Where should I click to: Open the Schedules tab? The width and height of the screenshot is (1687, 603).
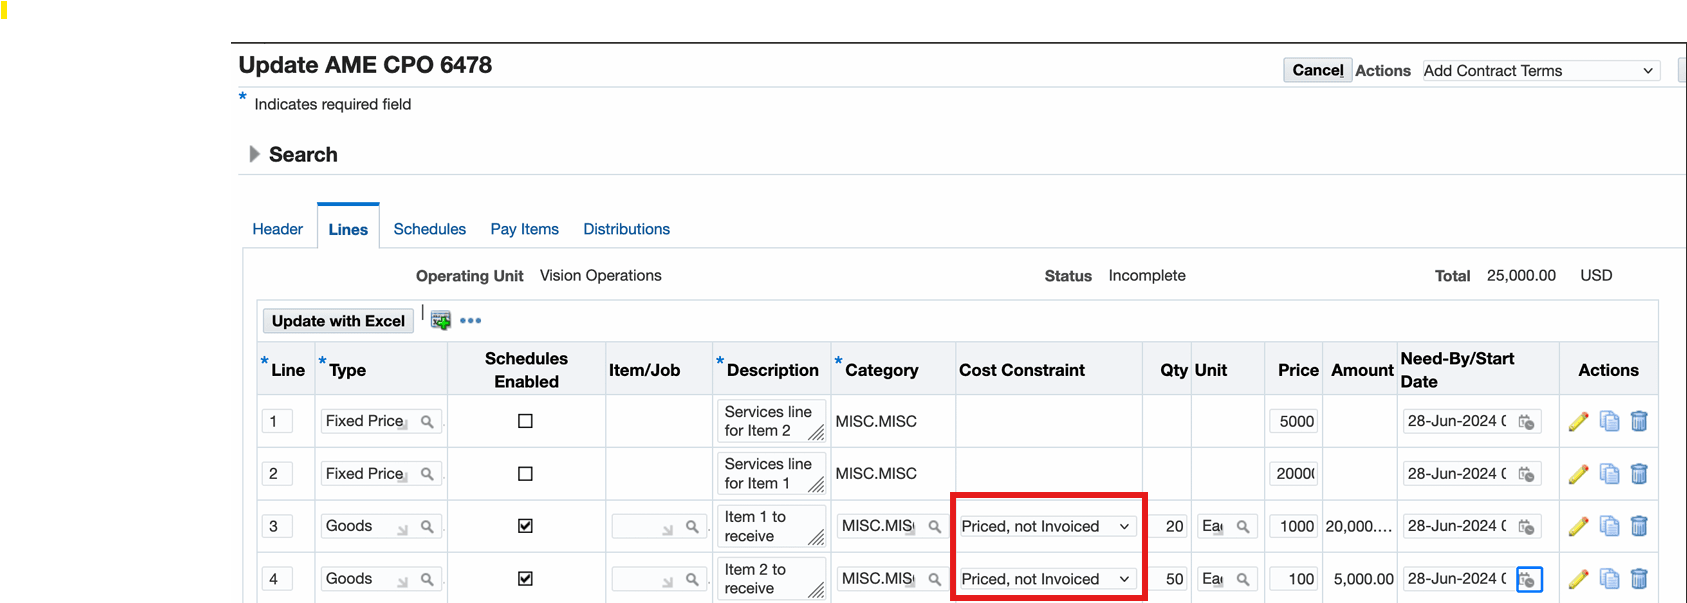click(430, 229)
